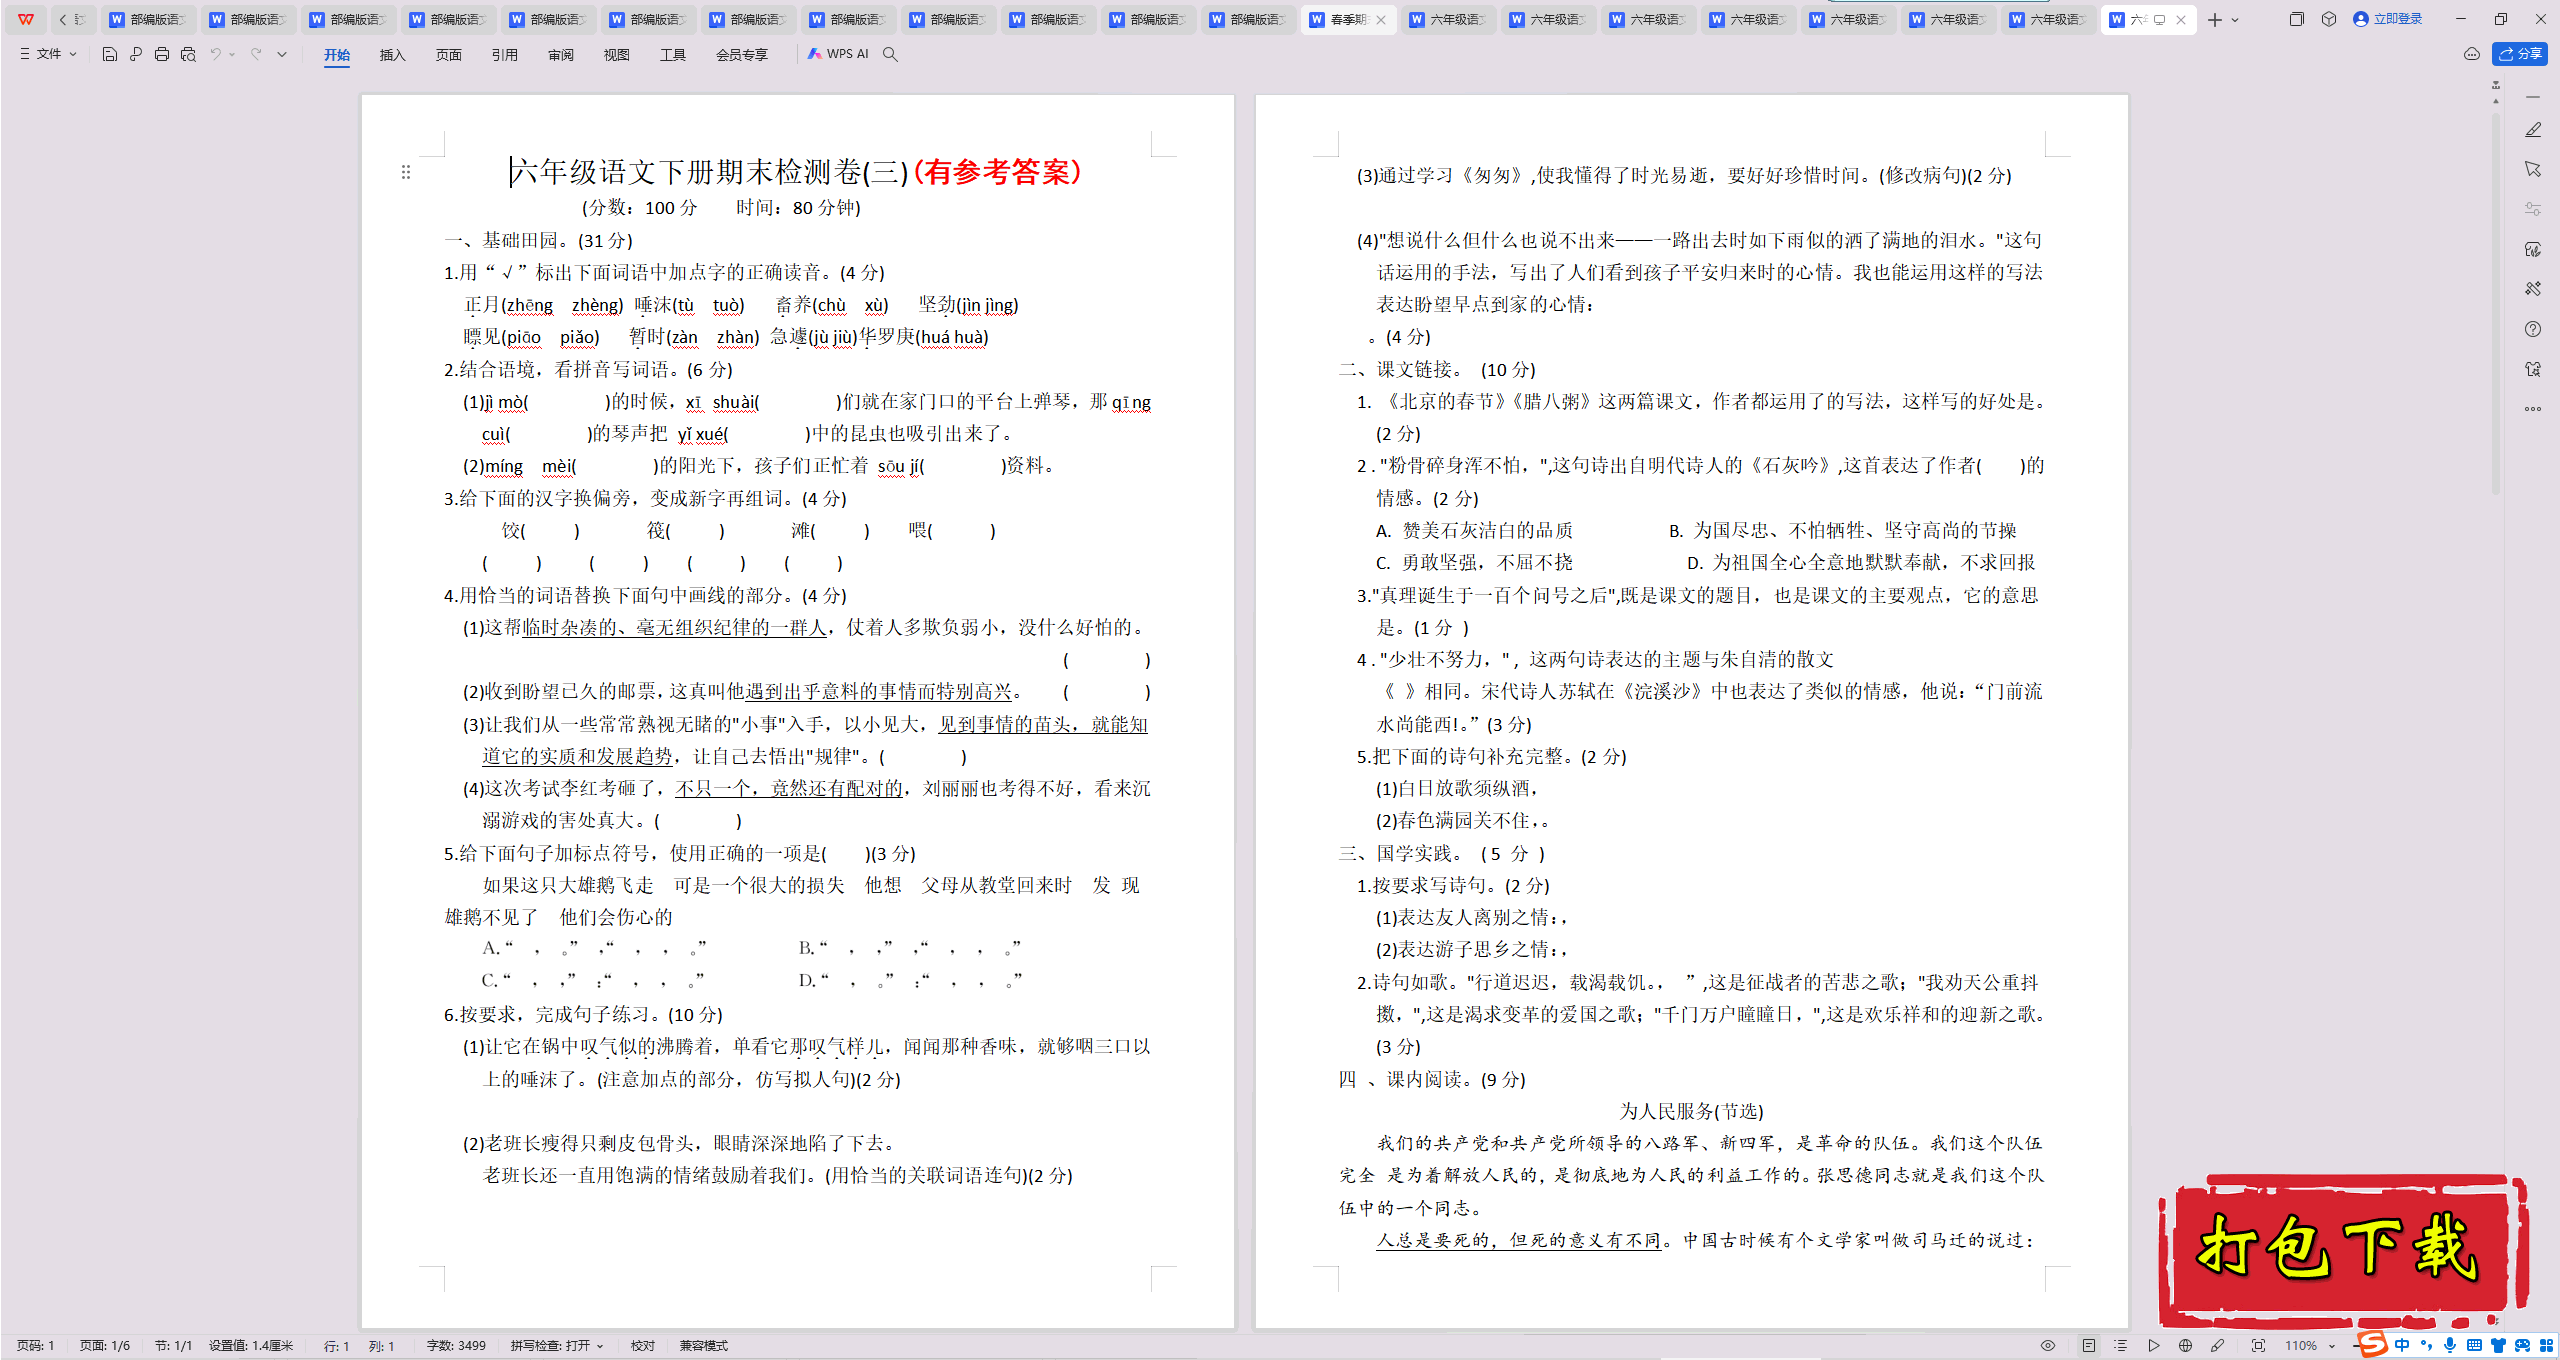Open the 插入 ribbon tab
Screen dimensions: 2560x1360
pos(393,55)
